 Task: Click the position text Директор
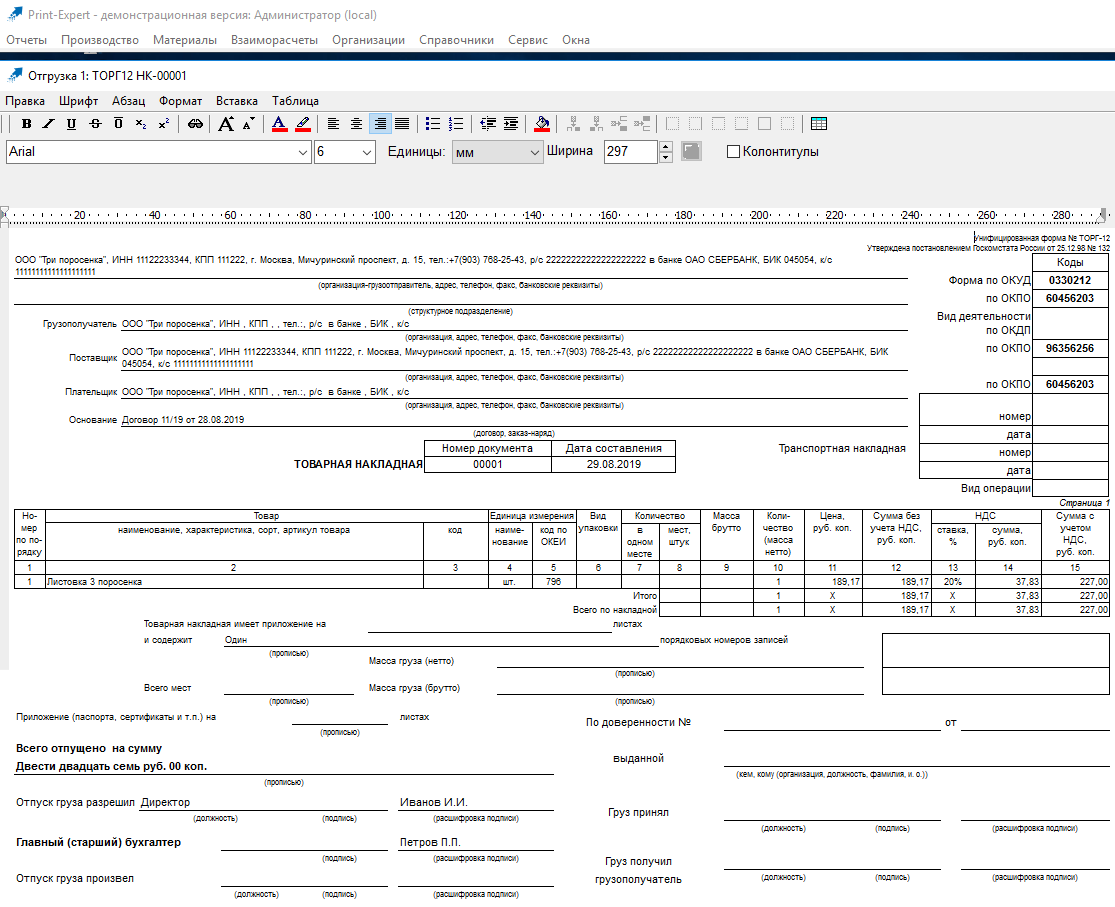pos(166,802)
